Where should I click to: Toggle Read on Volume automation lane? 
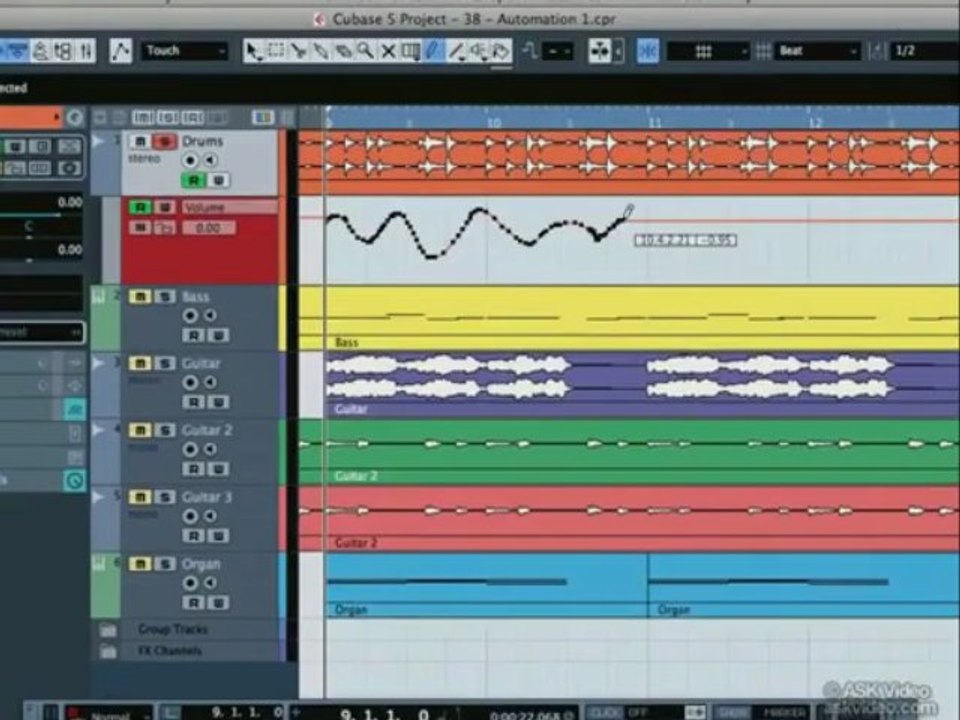(140, 208)
